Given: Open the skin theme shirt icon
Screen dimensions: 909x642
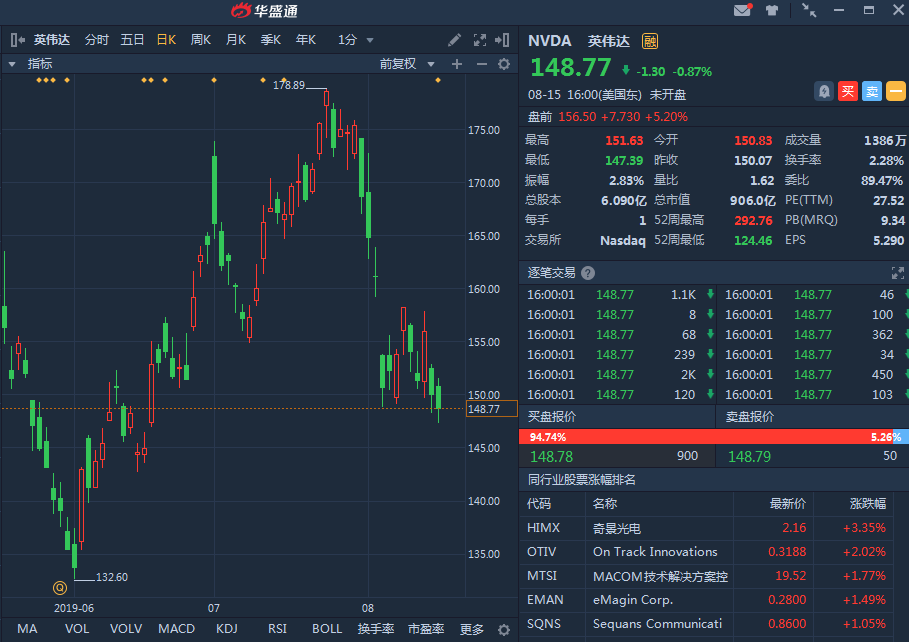Looking at the screenshot, I should 772,10.
